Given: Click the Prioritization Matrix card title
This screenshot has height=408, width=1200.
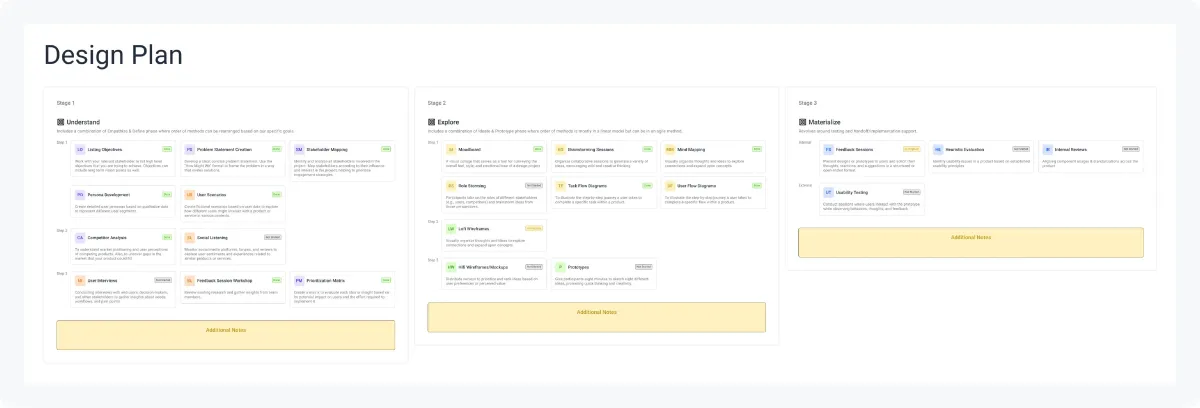Looking at the screenshot, I should [328, 281].
